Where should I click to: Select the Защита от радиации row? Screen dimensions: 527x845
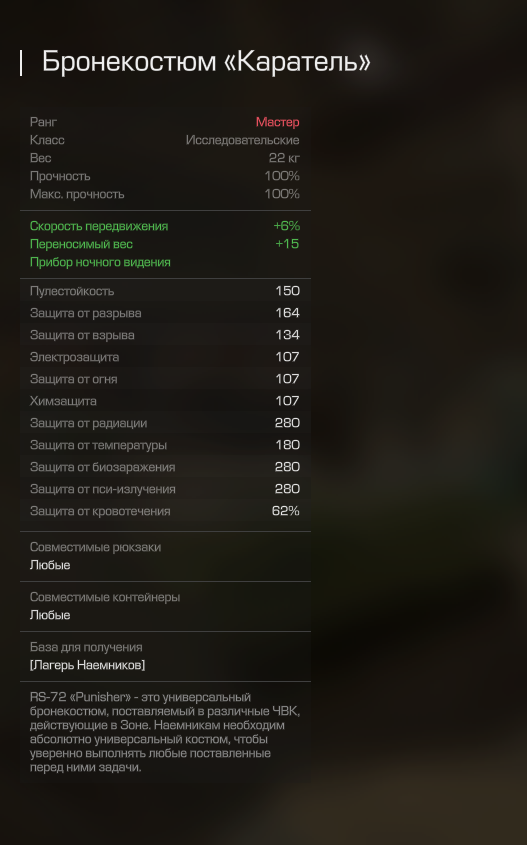pyautogui.click(x=165, y=424)
